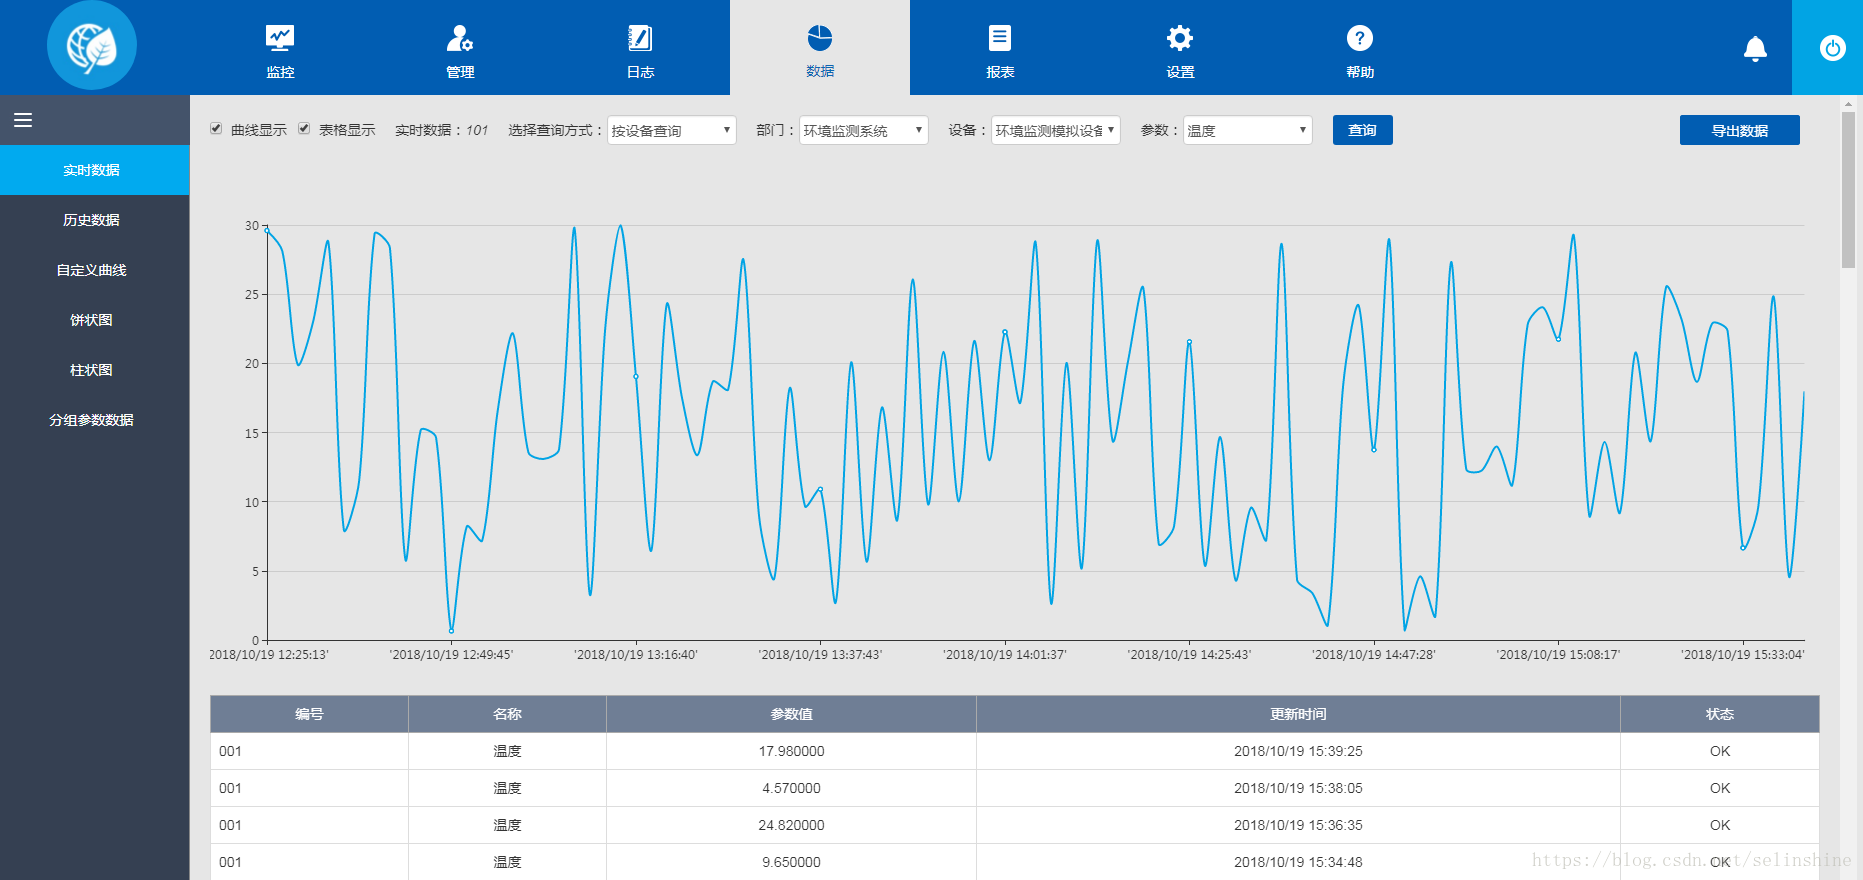Viewport: 1863px width, 880px height.
Task: Click the 状态 column header
Action: point(1720,714)
